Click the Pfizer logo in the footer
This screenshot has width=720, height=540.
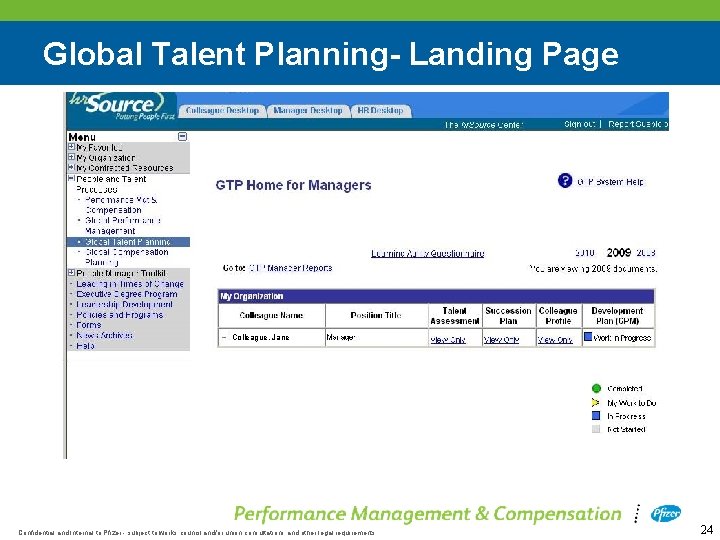[665, 513]
